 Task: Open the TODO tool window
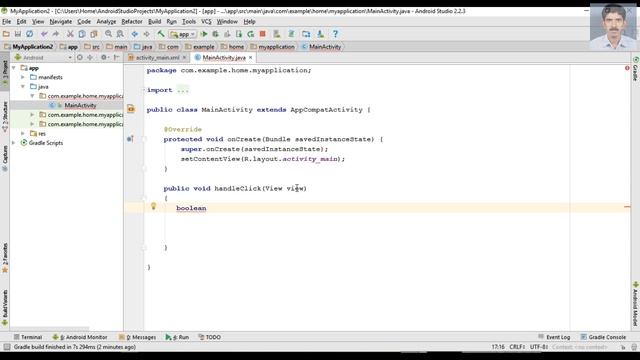click(x=209, y=337)
